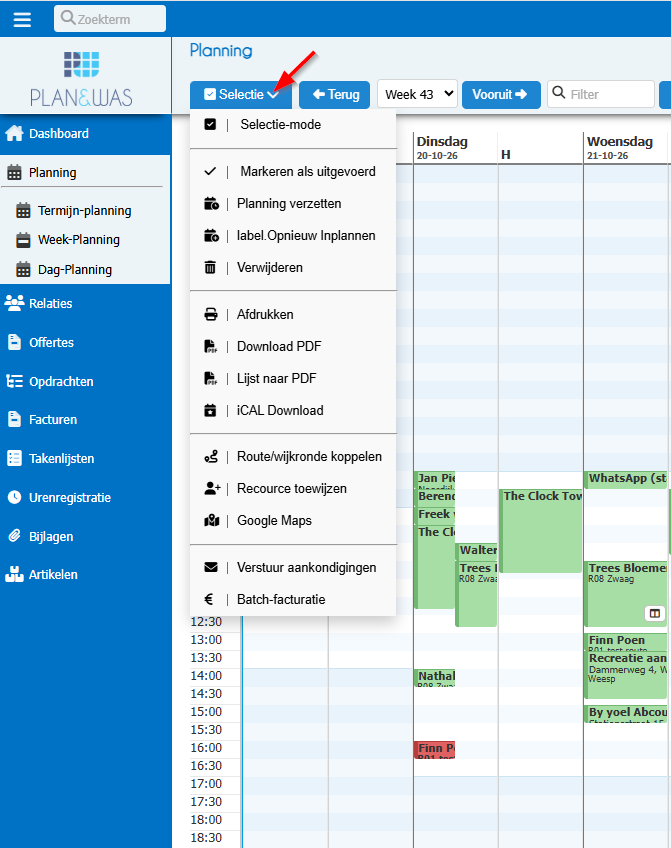Open Trees Bloeme R08 Zwaag appointment
This screenshot has height=848, width=671.
click(626, 593)
